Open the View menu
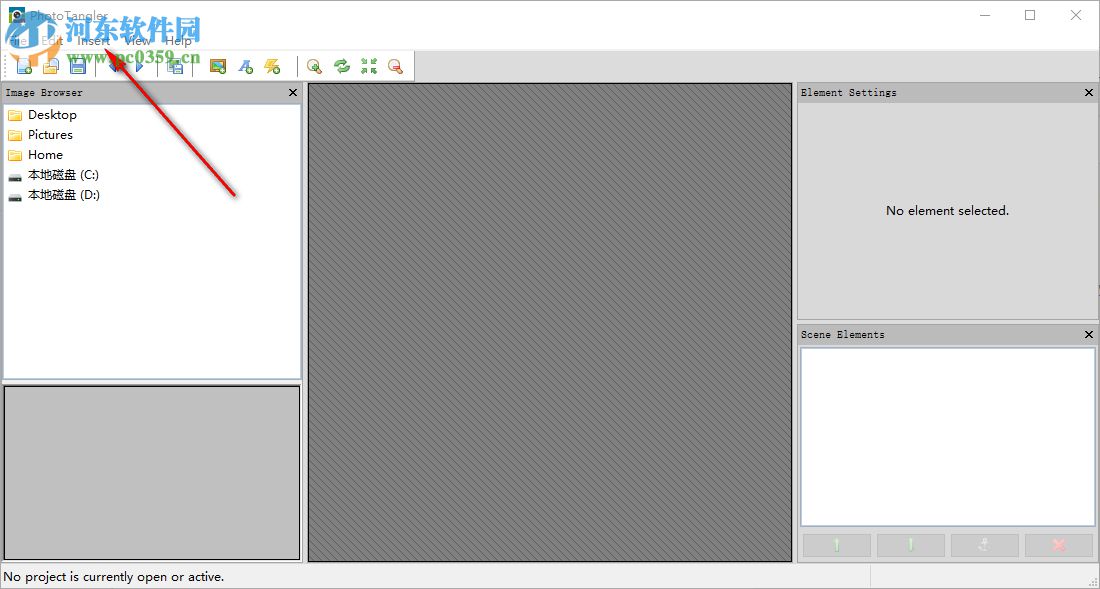This screenshot has width=1100, height=589. [136, 40]
